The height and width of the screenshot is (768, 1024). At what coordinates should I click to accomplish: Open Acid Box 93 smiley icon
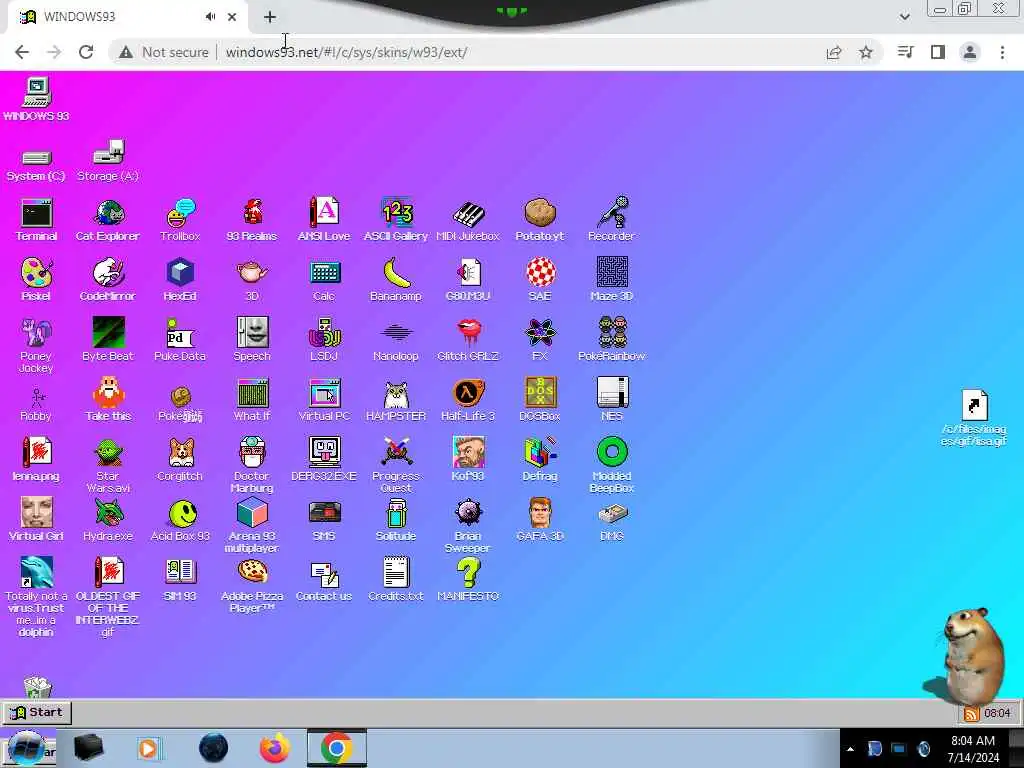tap(183, 513)
